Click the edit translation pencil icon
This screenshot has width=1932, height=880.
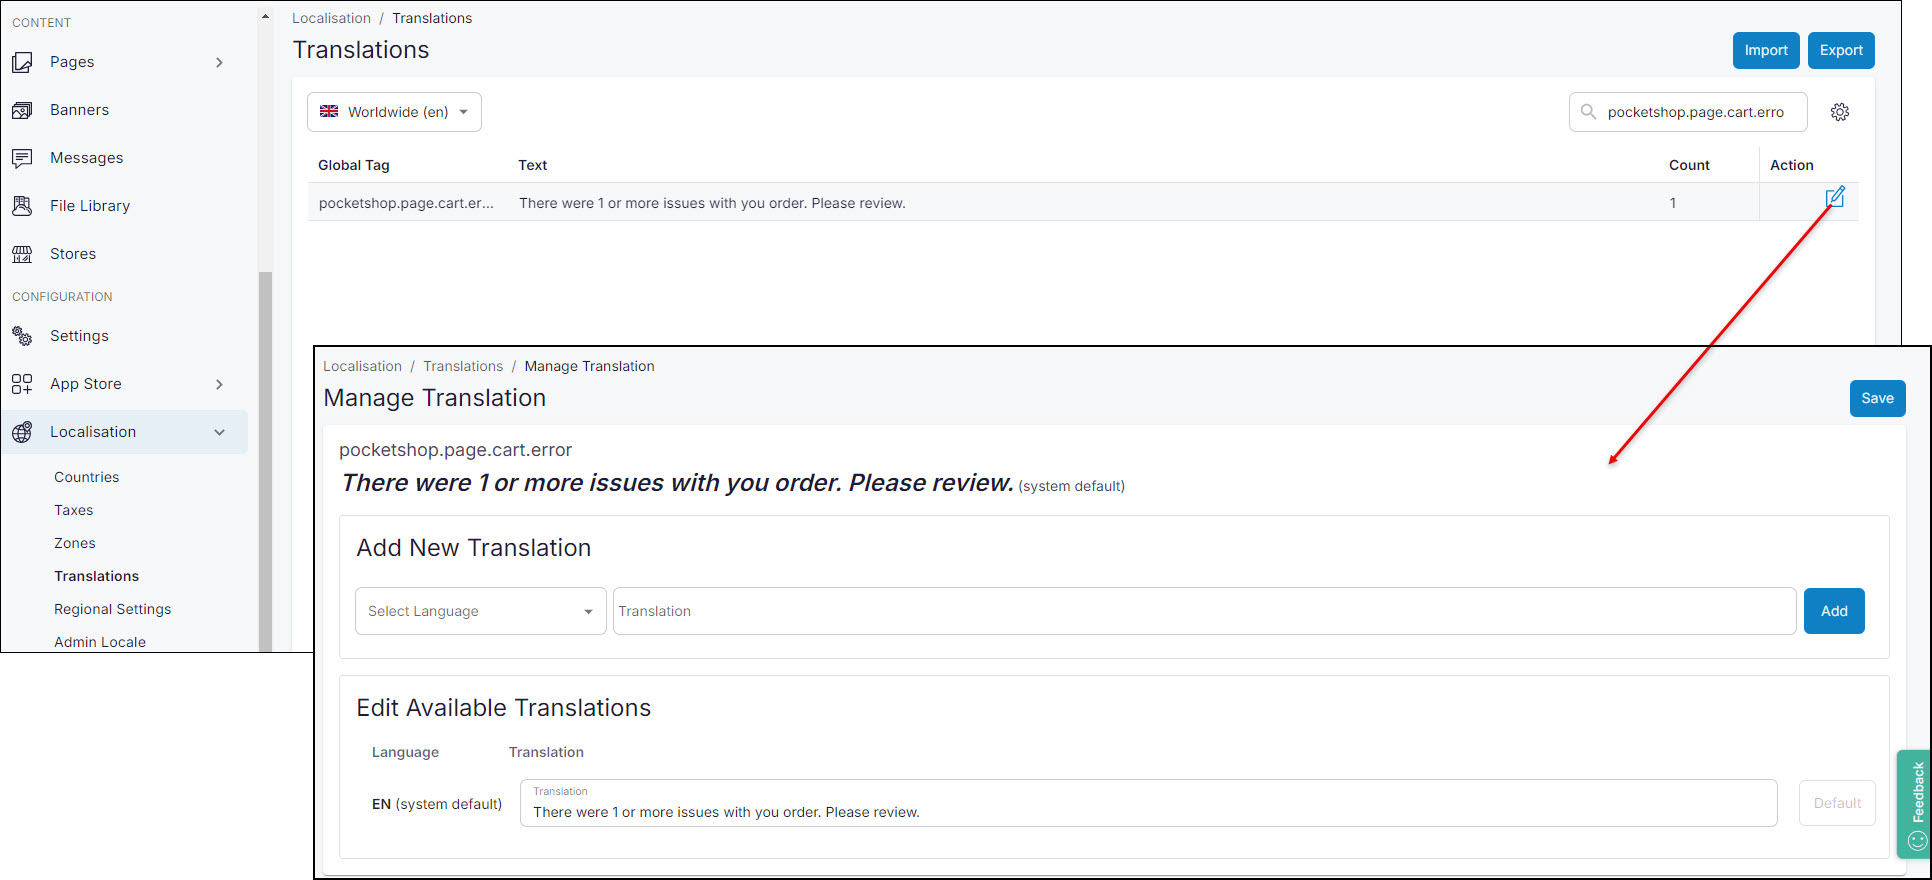pos(1834,198)
